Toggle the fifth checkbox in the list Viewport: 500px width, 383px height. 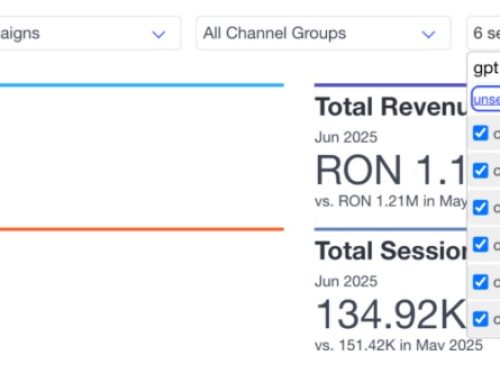480,282
